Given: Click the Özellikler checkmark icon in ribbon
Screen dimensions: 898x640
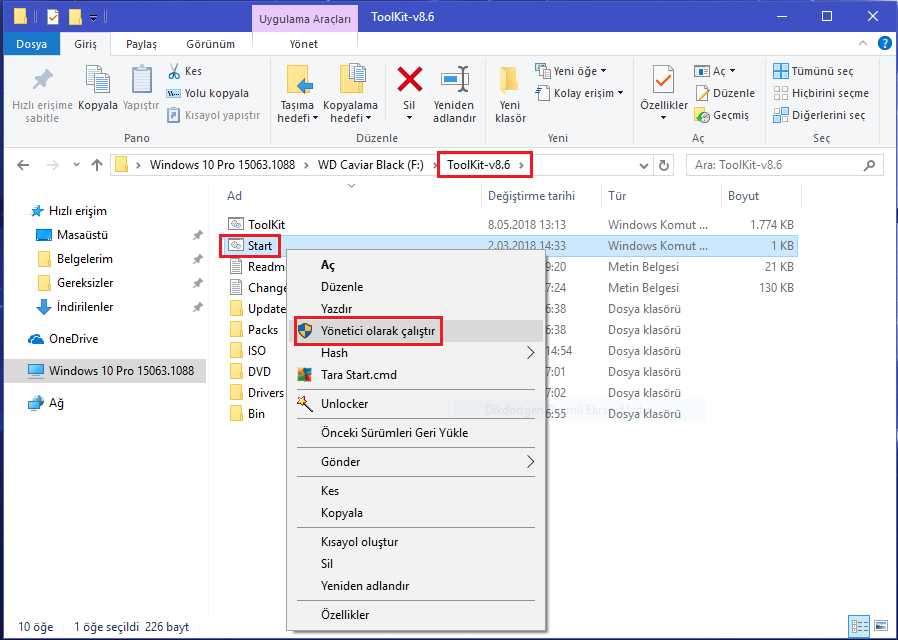Looking at the screenshot, I should click(x=663, y=80).
